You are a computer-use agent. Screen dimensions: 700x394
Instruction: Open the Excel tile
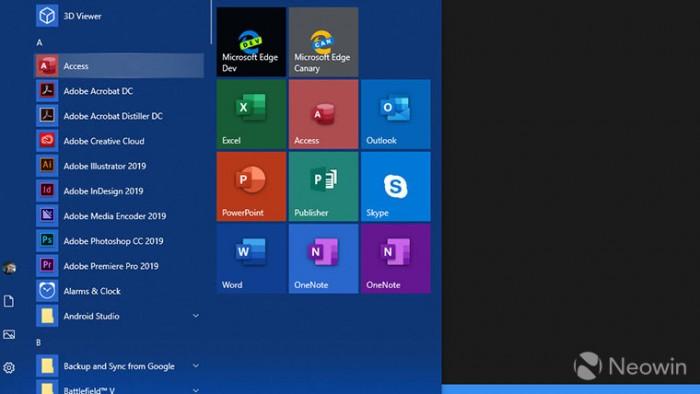pos(251,114)
